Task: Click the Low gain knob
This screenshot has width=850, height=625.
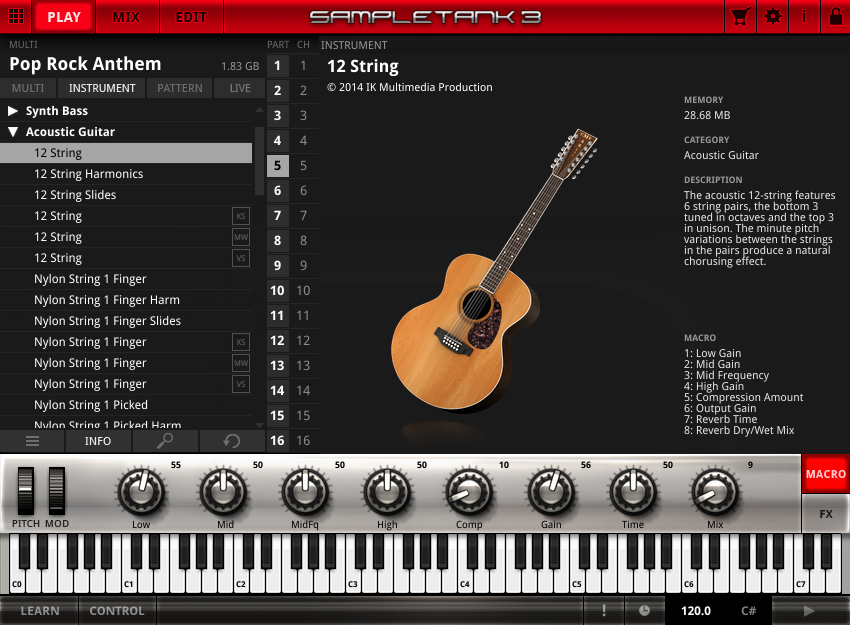Action: tap(141, 492)
